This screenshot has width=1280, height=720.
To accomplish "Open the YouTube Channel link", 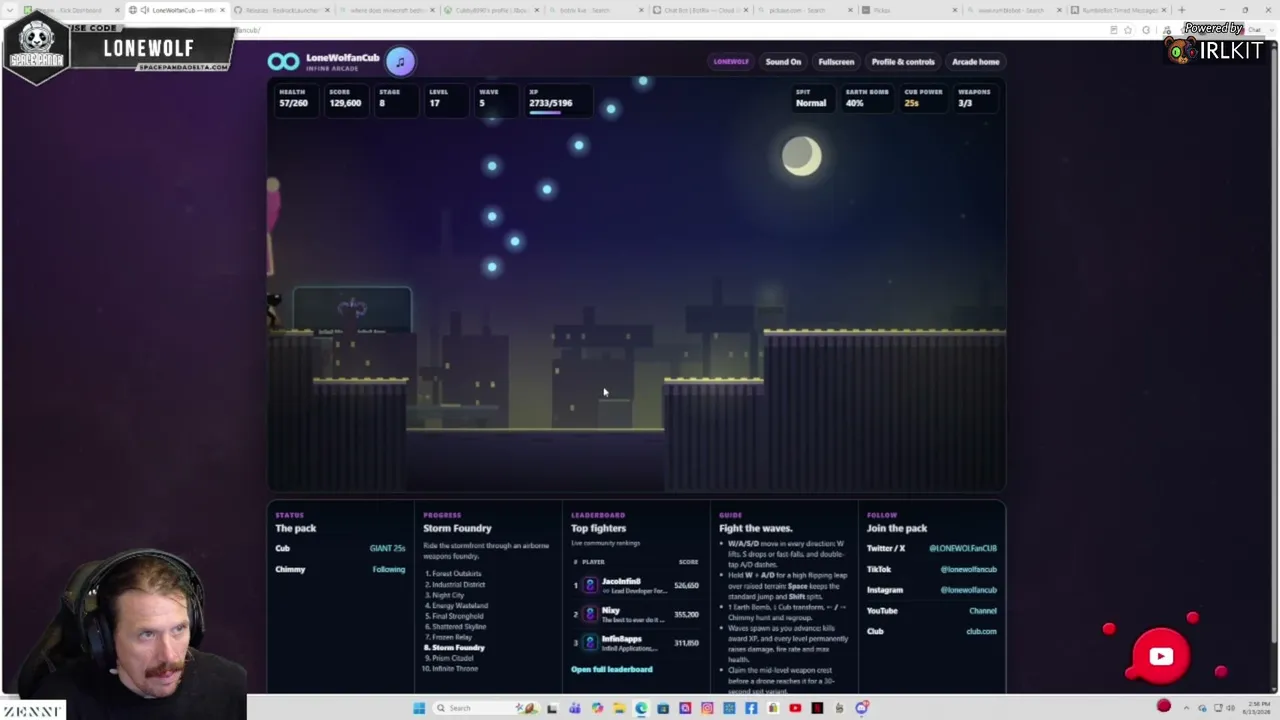I will [982, 611].
